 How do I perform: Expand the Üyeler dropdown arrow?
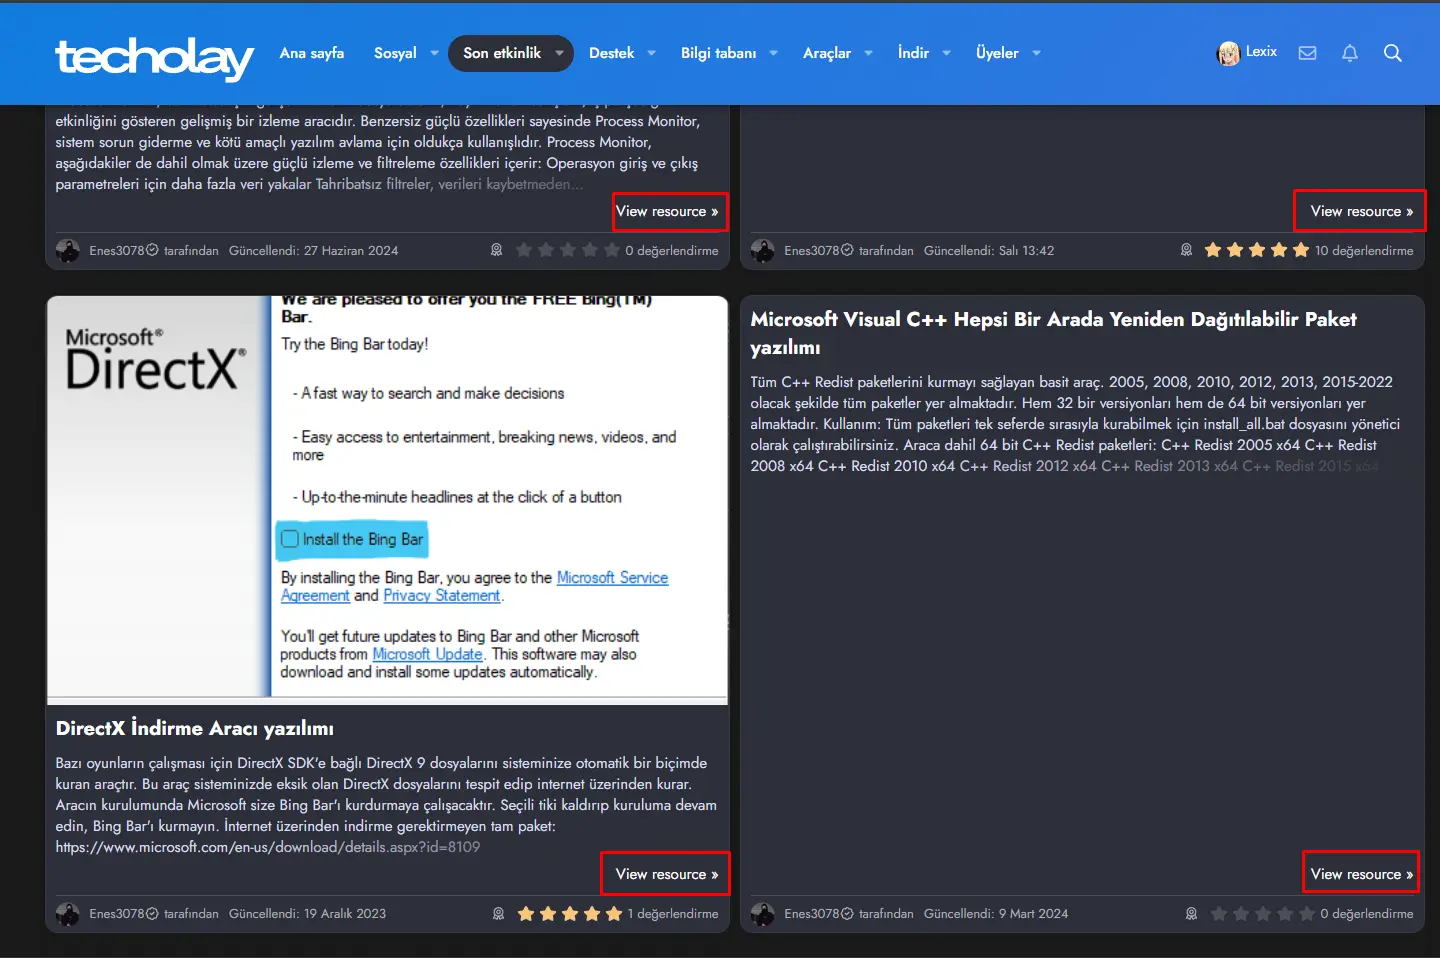tap(1036, 53)
